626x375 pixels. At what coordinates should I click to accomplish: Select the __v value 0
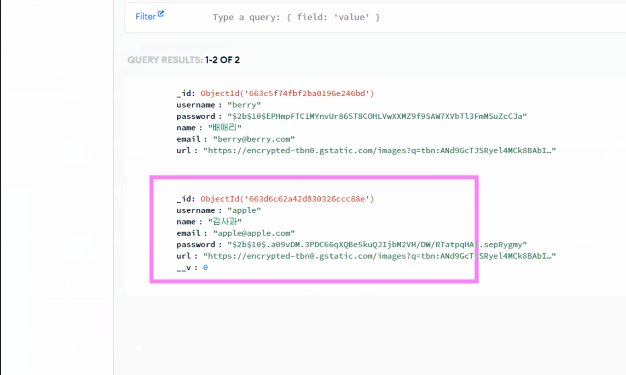[x=205, y=268]
